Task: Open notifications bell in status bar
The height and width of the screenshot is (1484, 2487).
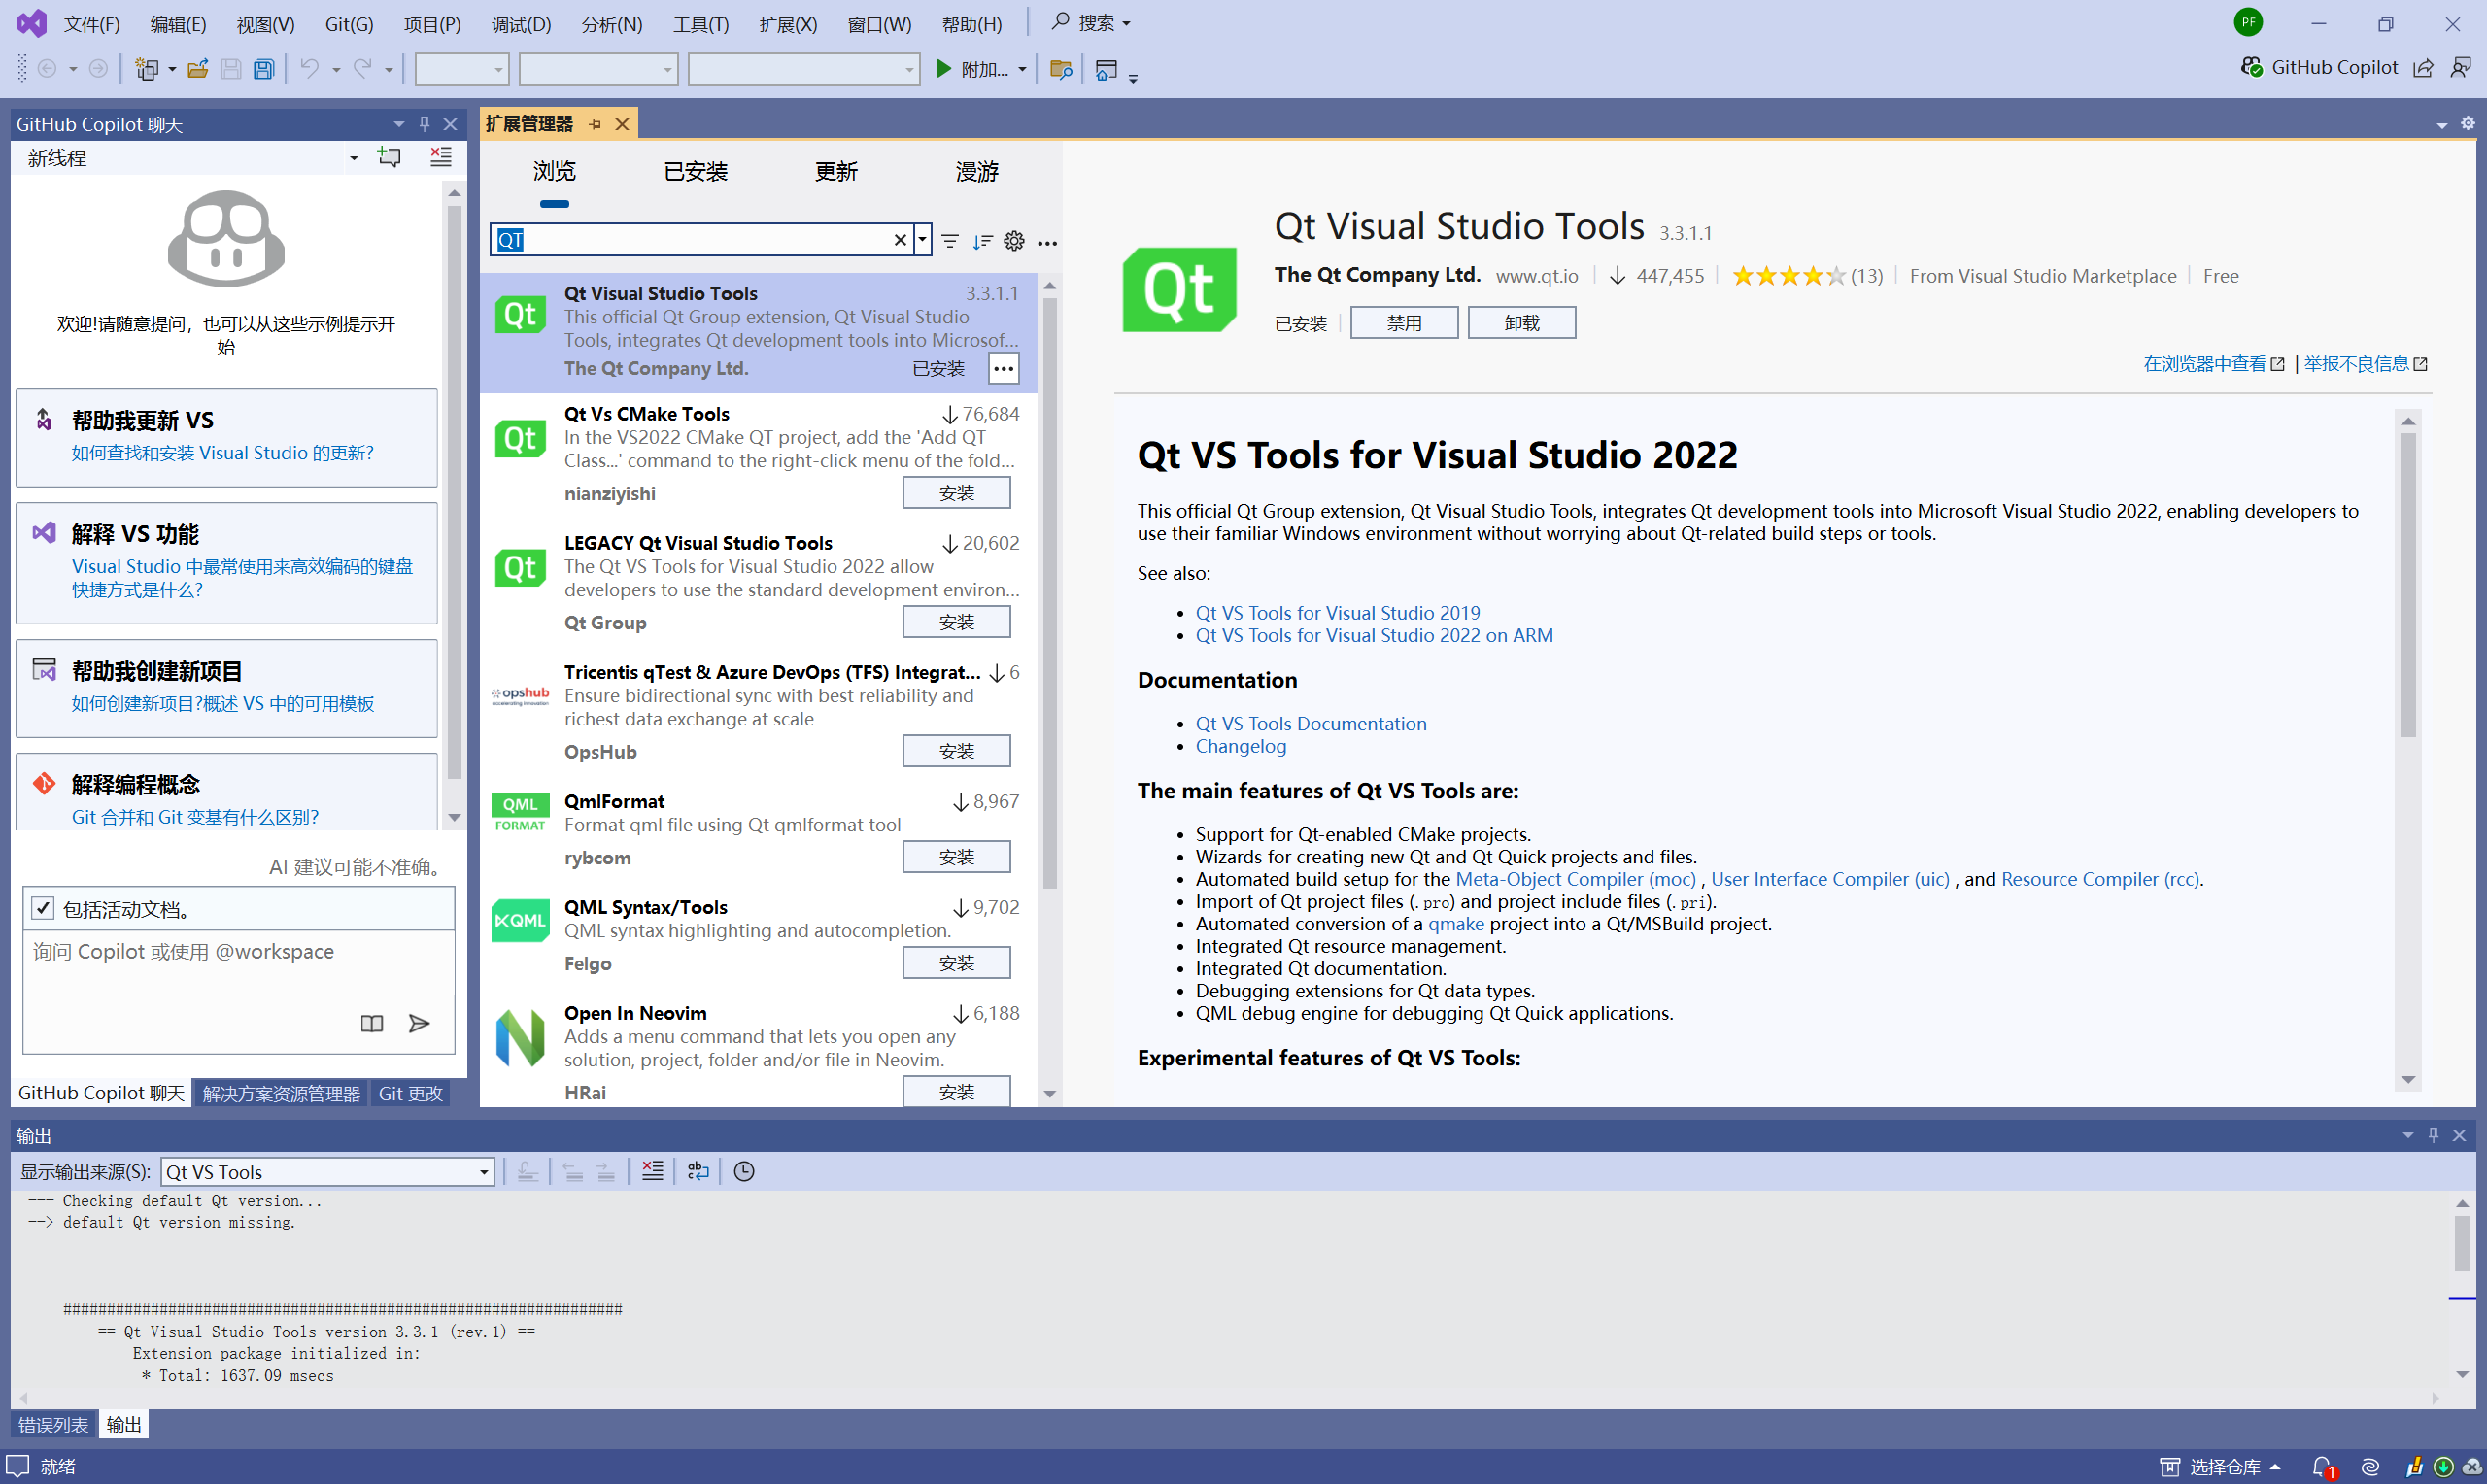Action: [x=2322, y=1467]
